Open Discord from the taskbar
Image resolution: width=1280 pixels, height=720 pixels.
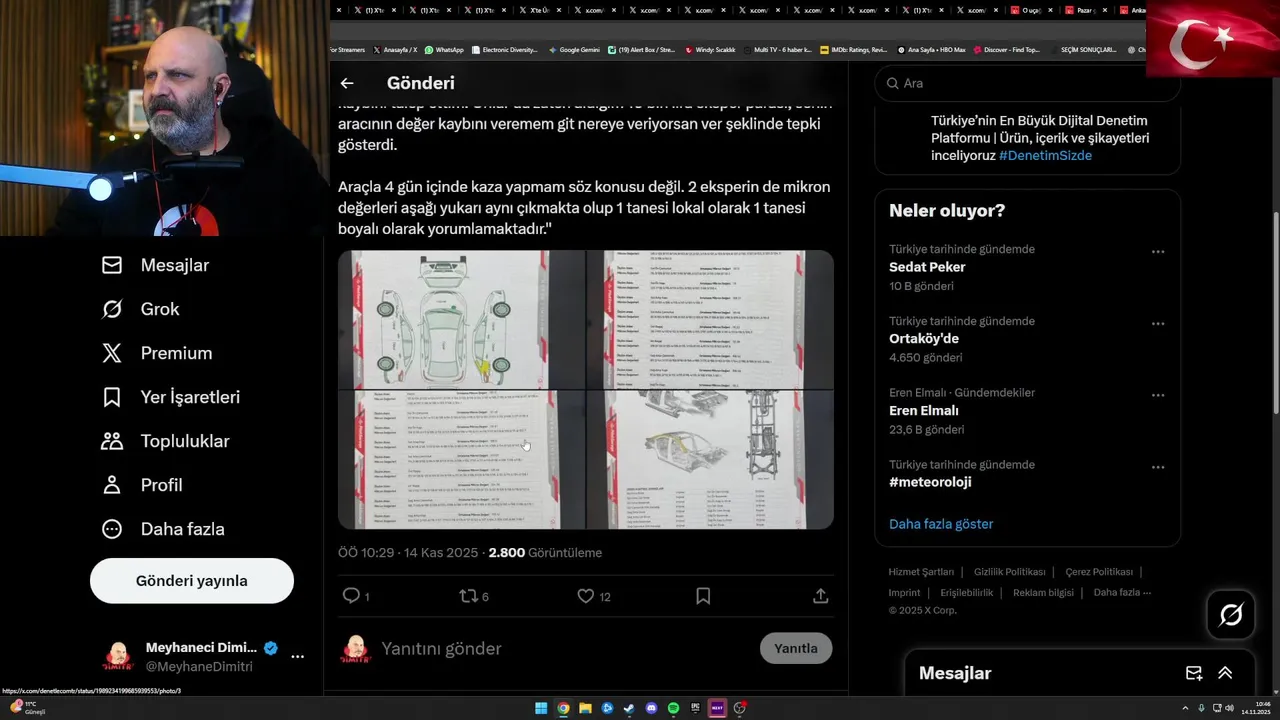651,708
